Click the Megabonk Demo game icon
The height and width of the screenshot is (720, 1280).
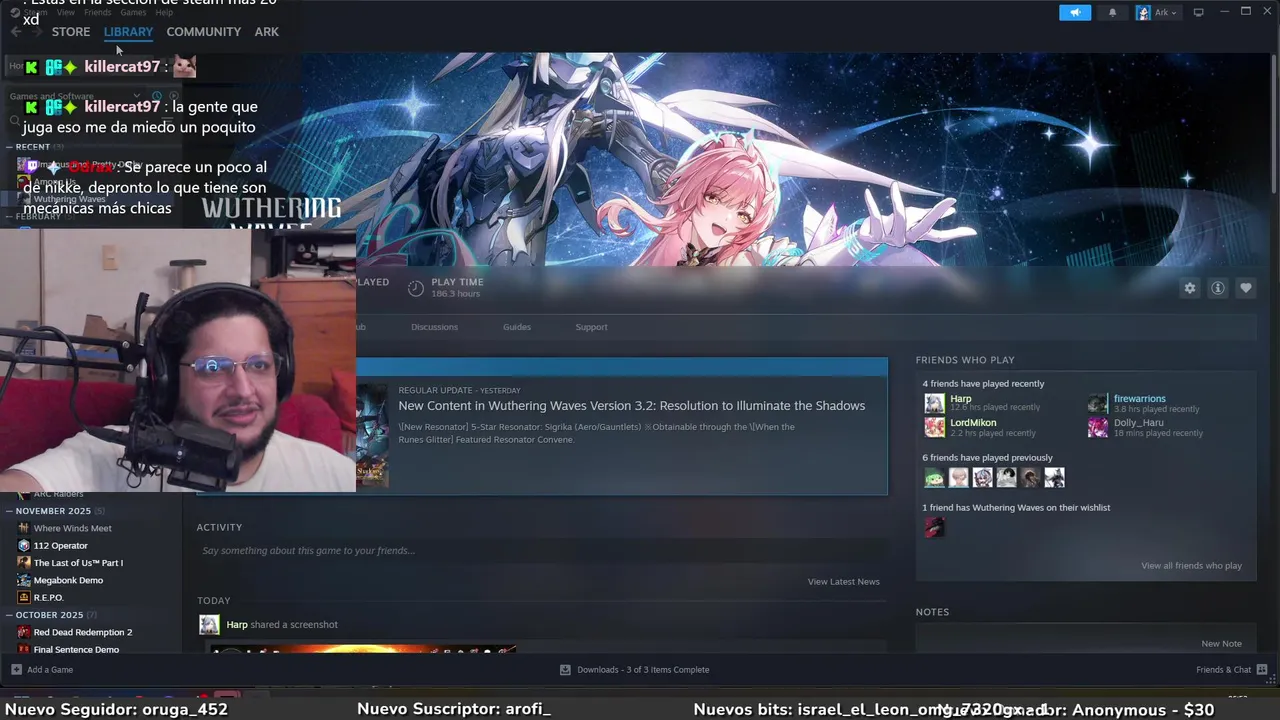(x=24, y=580)
